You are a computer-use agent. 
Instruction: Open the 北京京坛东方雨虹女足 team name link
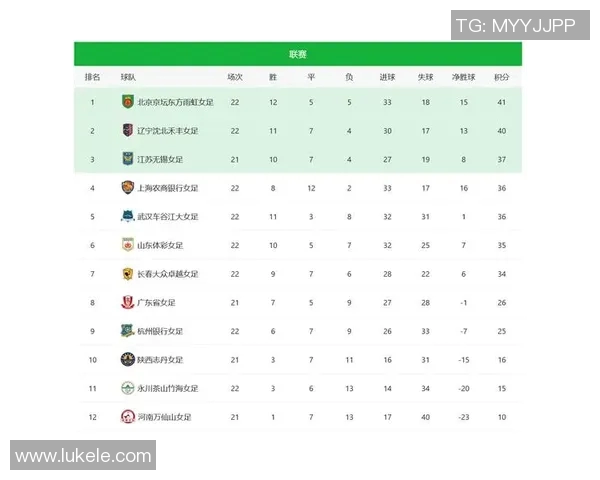click(175, 101)
